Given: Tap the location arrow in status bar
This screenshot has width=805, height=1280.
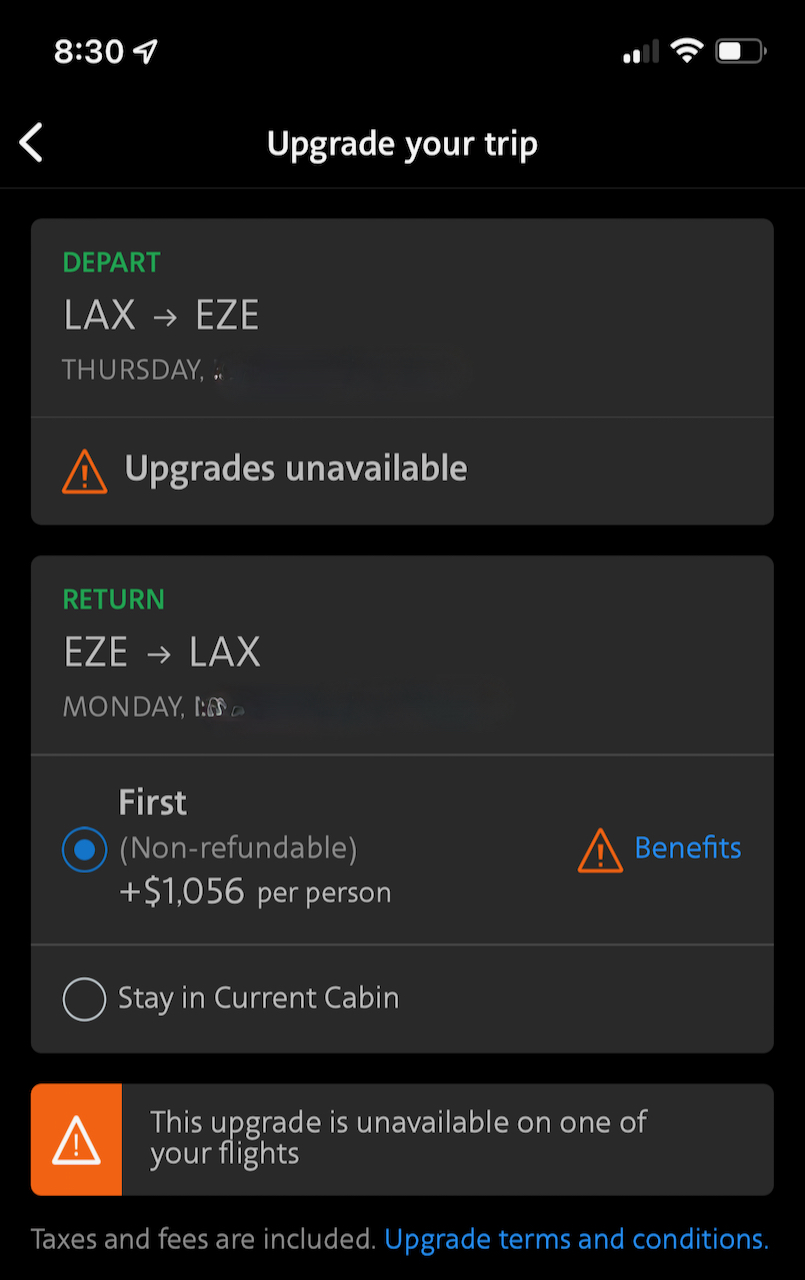Looking at the screenshot, I should [146, 52].
